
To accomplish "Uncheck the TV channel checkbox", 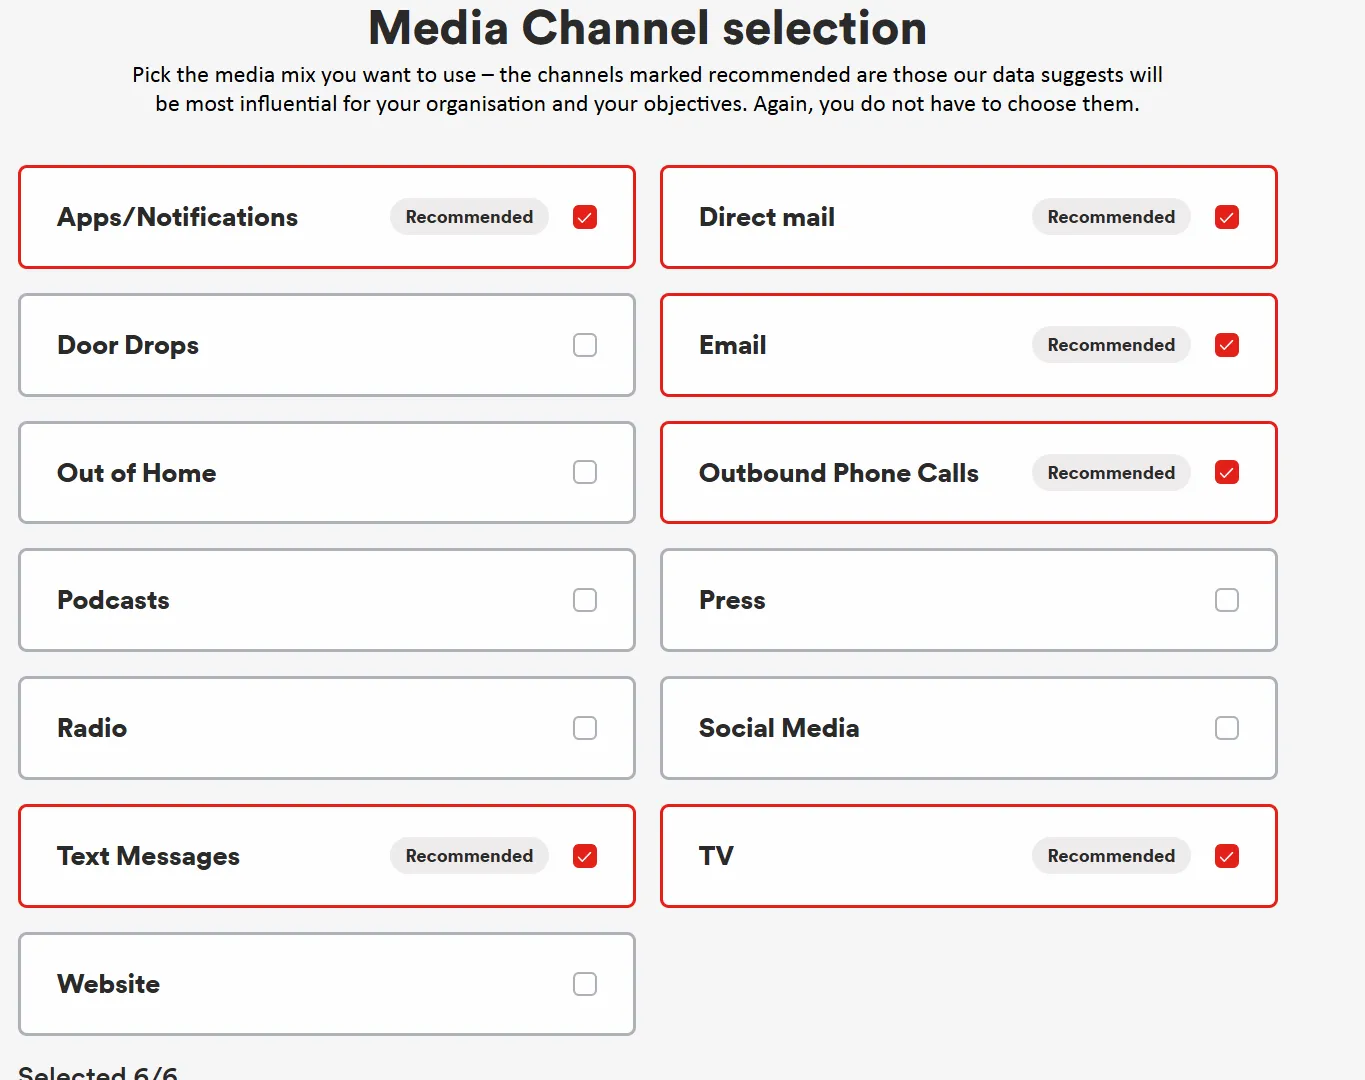I will point(1227,856).
